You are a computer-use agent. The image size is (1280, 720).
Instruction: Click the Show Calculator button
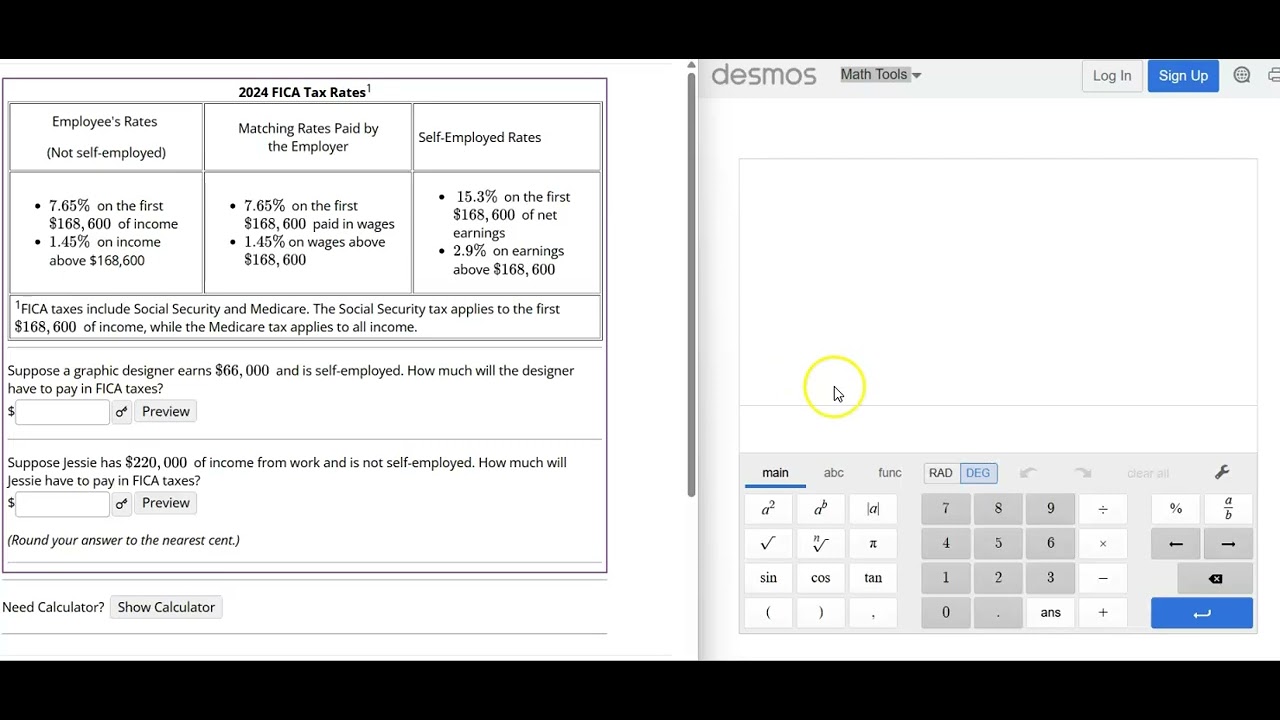166,607
